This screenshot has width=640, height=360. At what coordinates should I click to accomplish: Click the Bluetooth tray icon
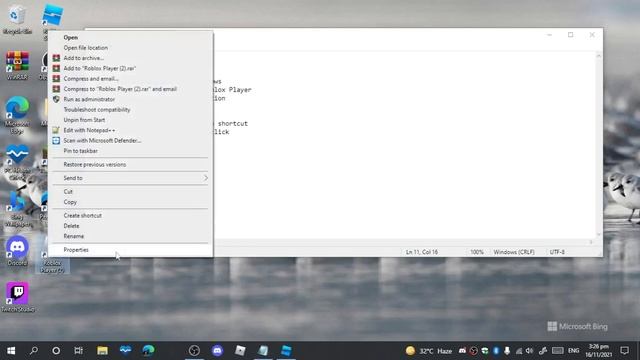click(496, 351)
